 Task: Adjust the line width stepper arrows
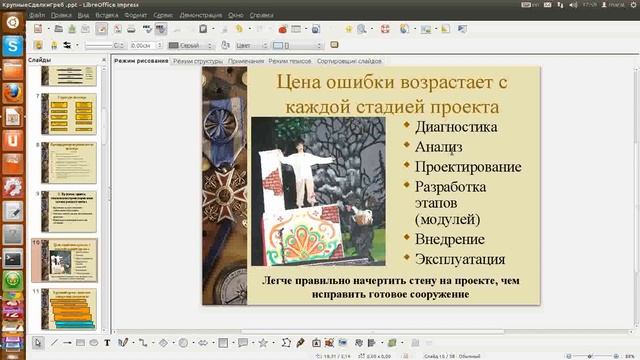(160, 45)
